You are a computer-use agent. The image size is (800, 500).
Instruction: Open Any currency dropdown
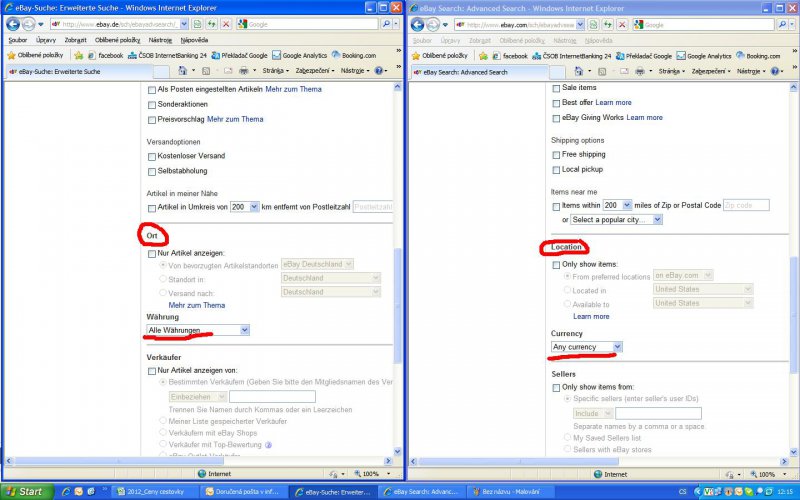(587, 347)
